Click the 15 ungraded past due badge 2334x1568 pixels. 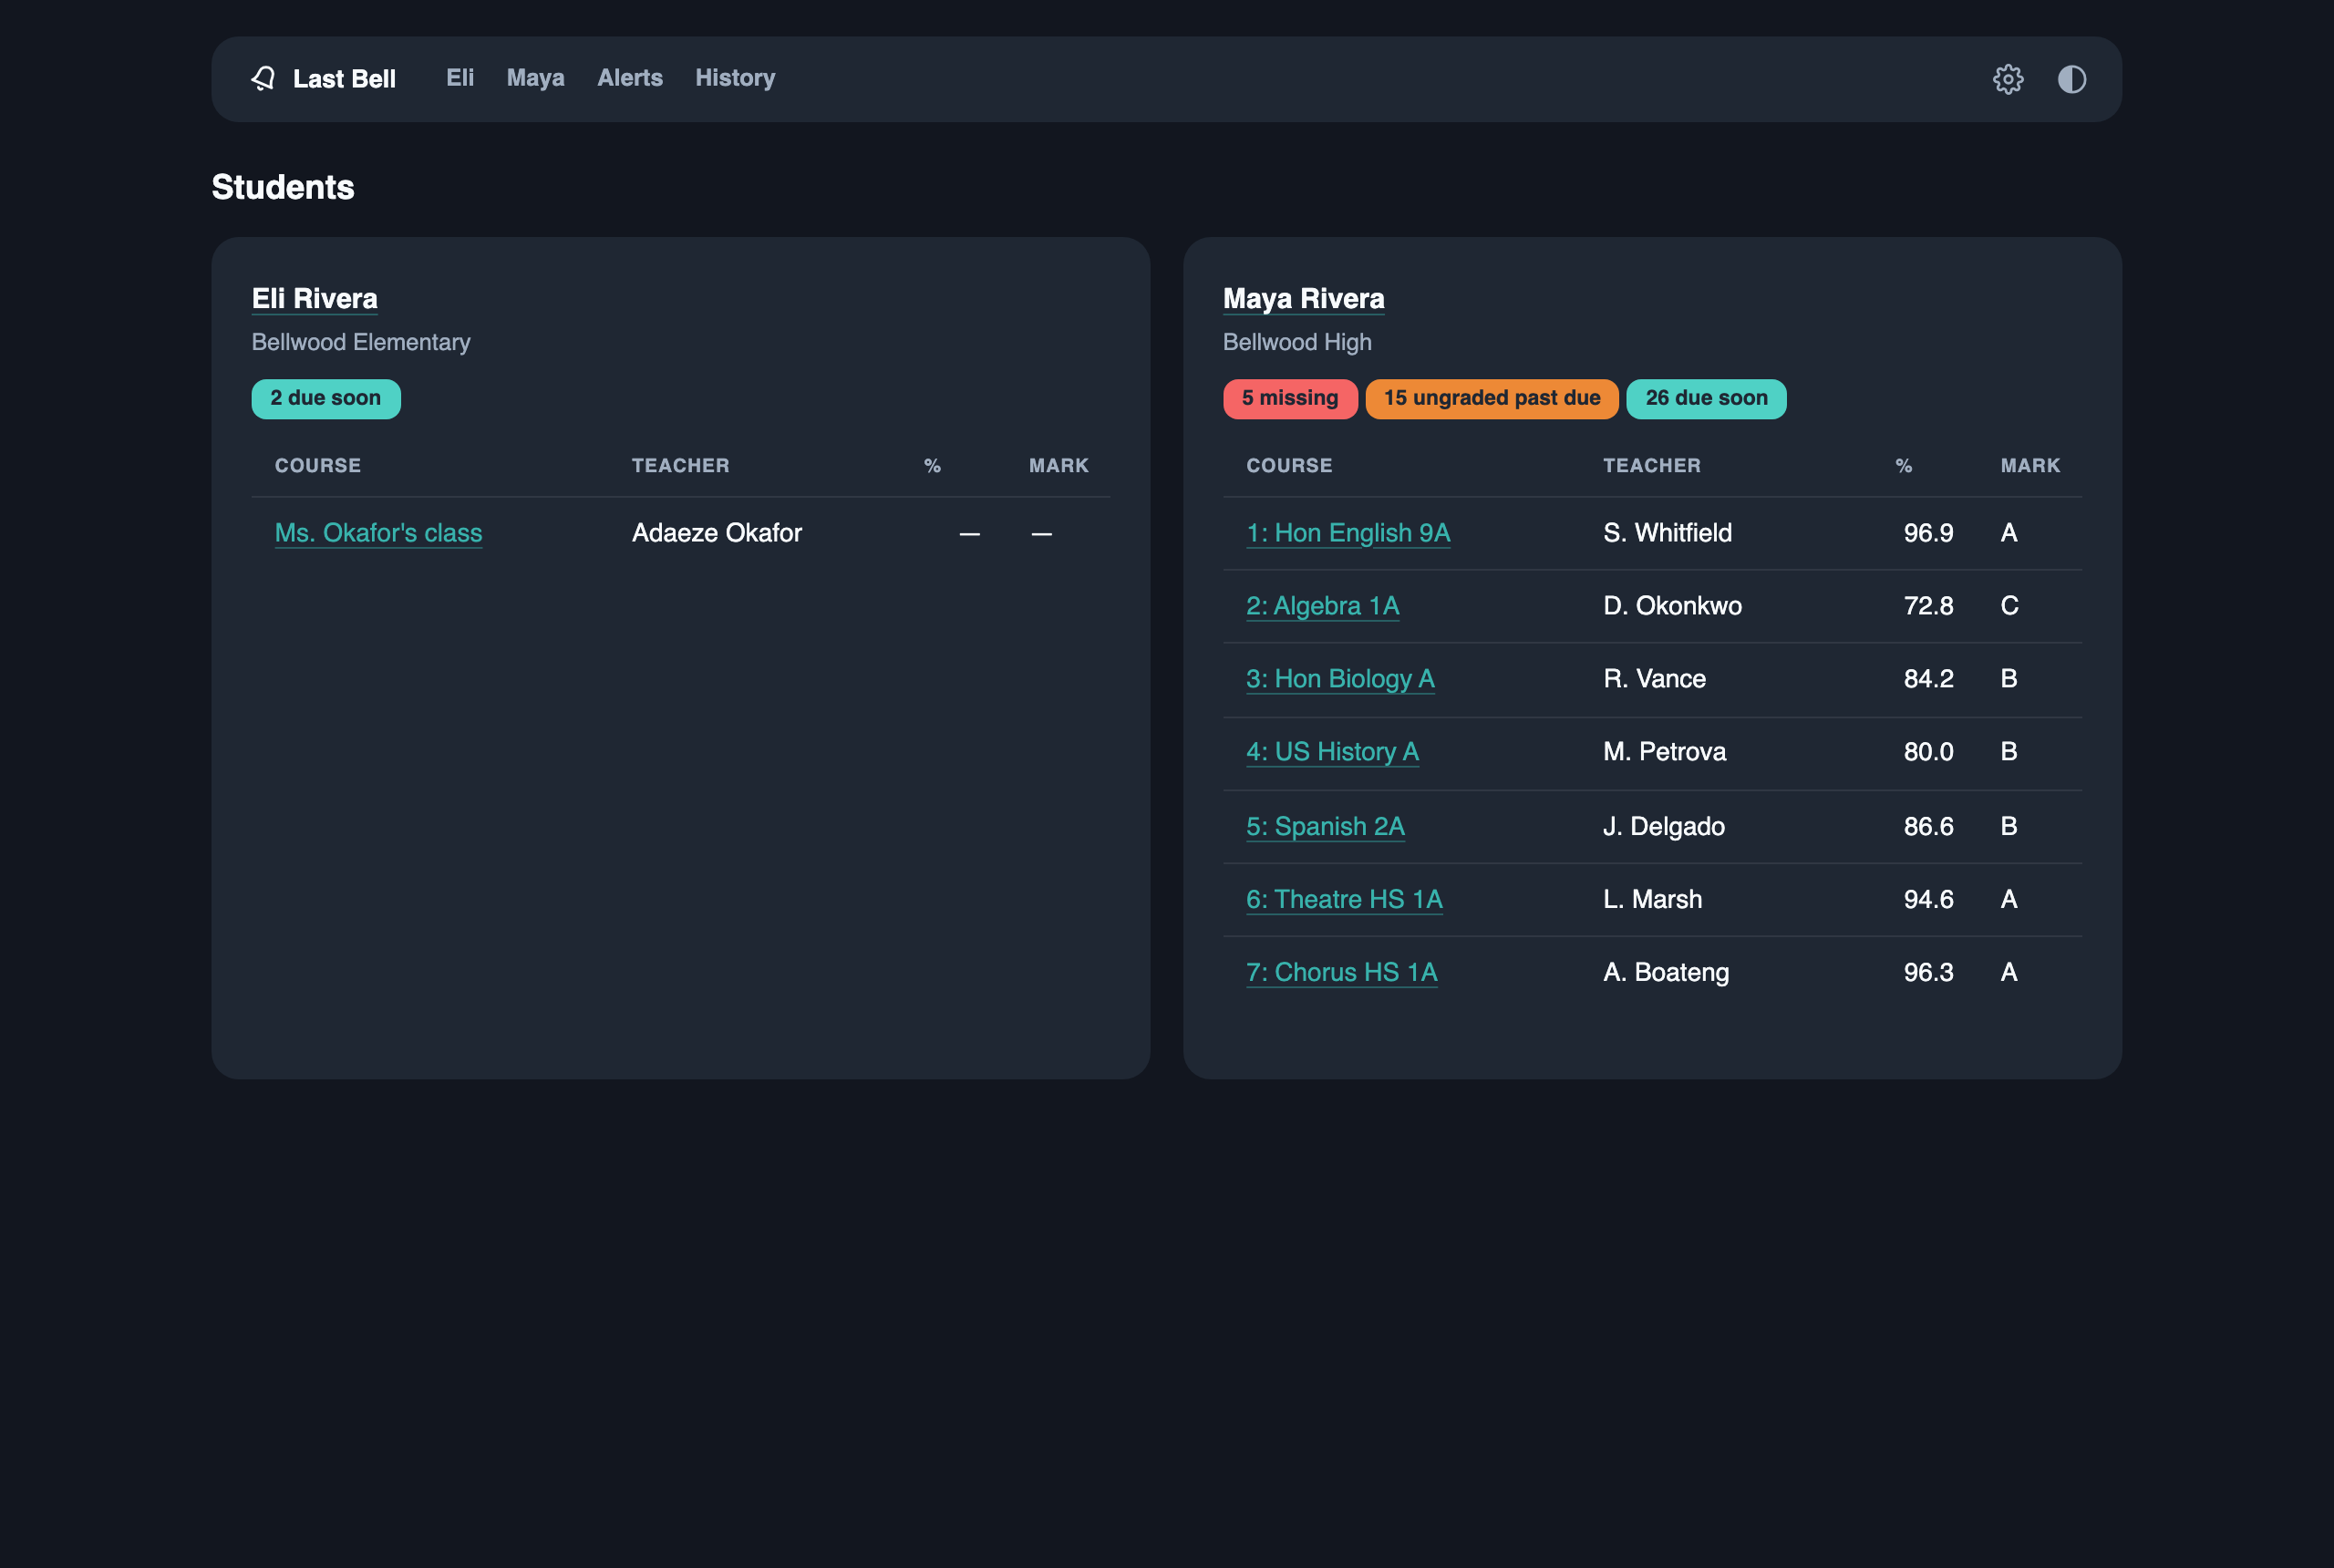[x=1492, y=398]
